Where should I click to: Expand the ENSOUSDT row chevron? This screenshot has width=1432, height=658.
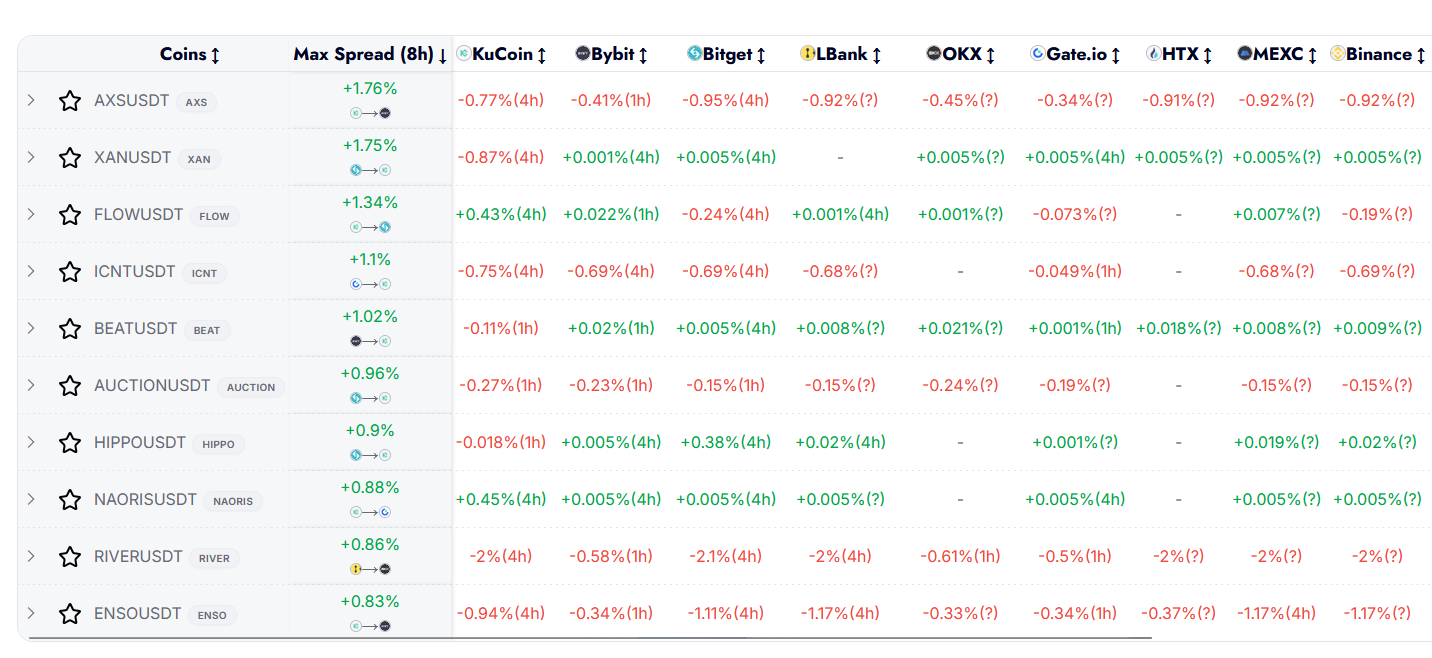pyautogui.click(x=31, y=614)
